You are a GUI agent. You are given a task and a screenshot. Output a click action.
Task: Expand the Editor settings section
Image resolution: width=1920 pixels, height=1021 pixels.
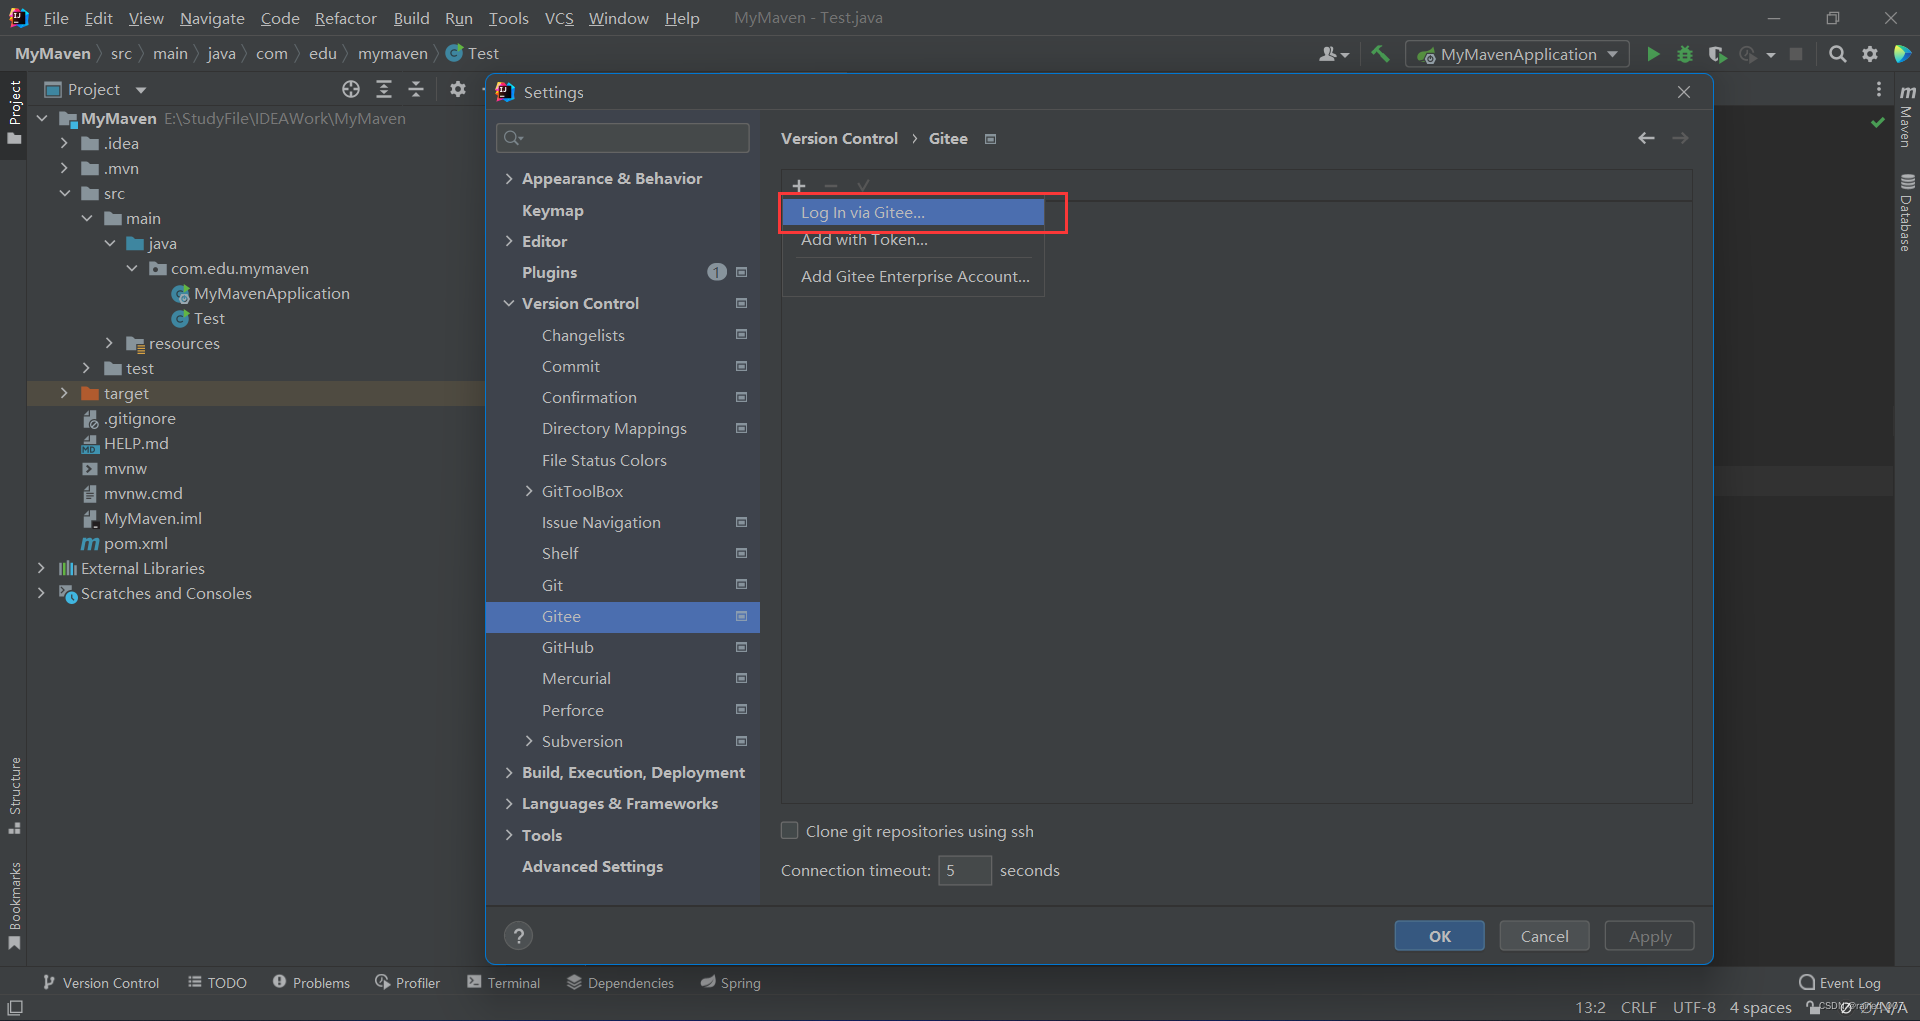509,241
